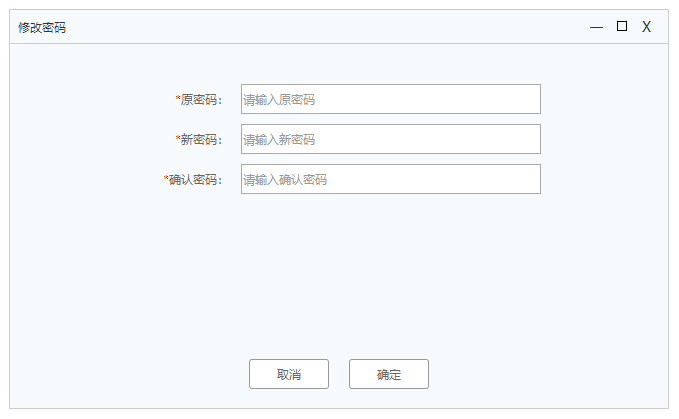Maximize the 修改密码 dialog window
The height and width of the screenshot is (419, 679).
(x=622, y=26)
